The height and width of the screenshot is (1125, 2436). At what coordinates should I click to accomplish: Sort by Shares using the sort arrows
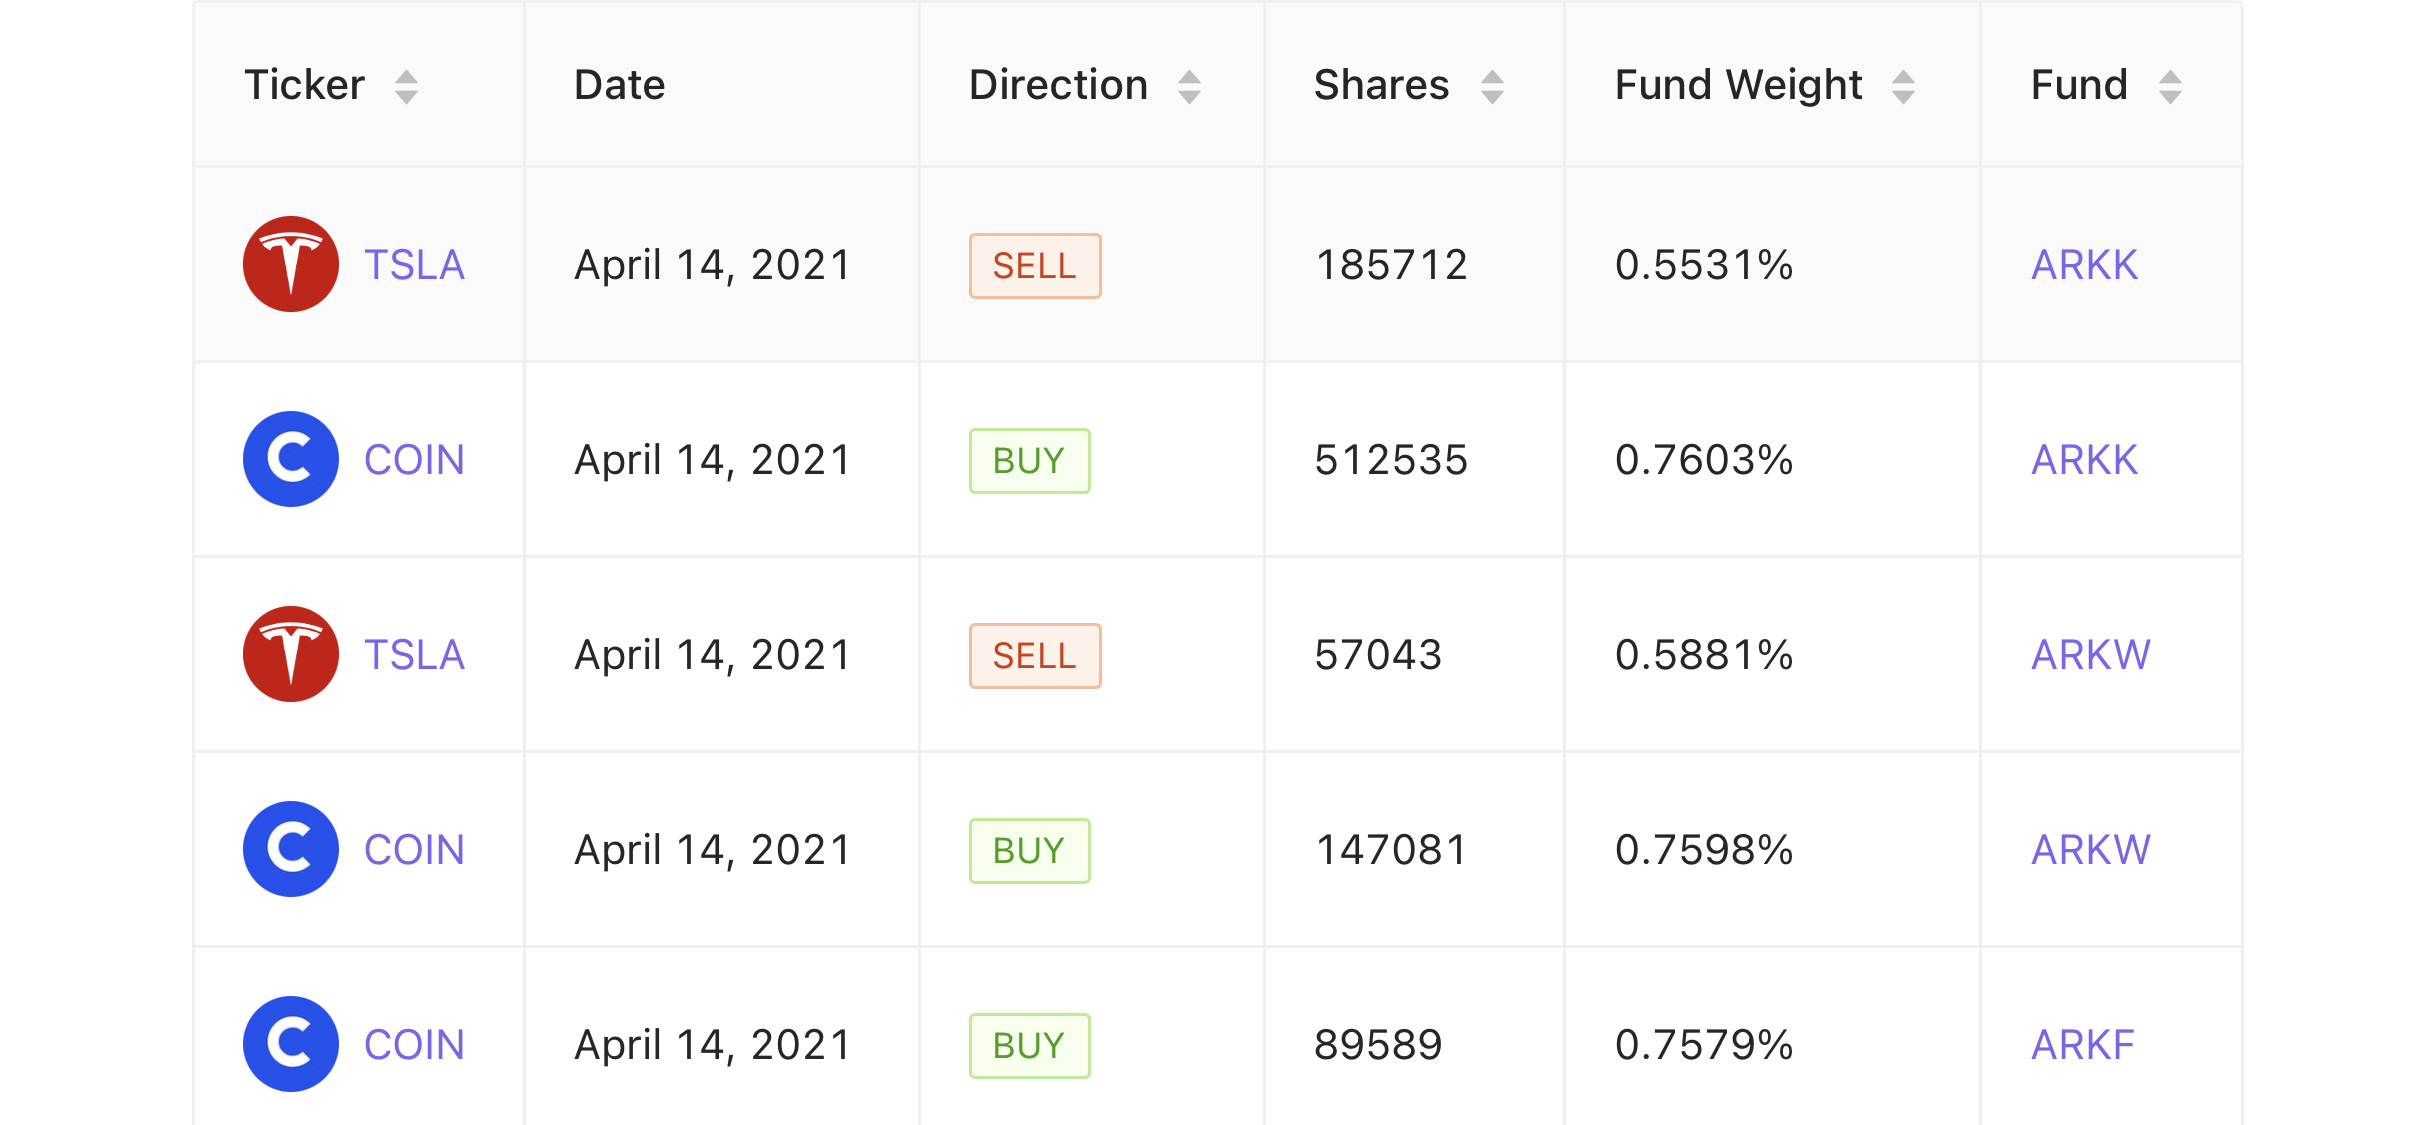click(x=1492, y=87)
